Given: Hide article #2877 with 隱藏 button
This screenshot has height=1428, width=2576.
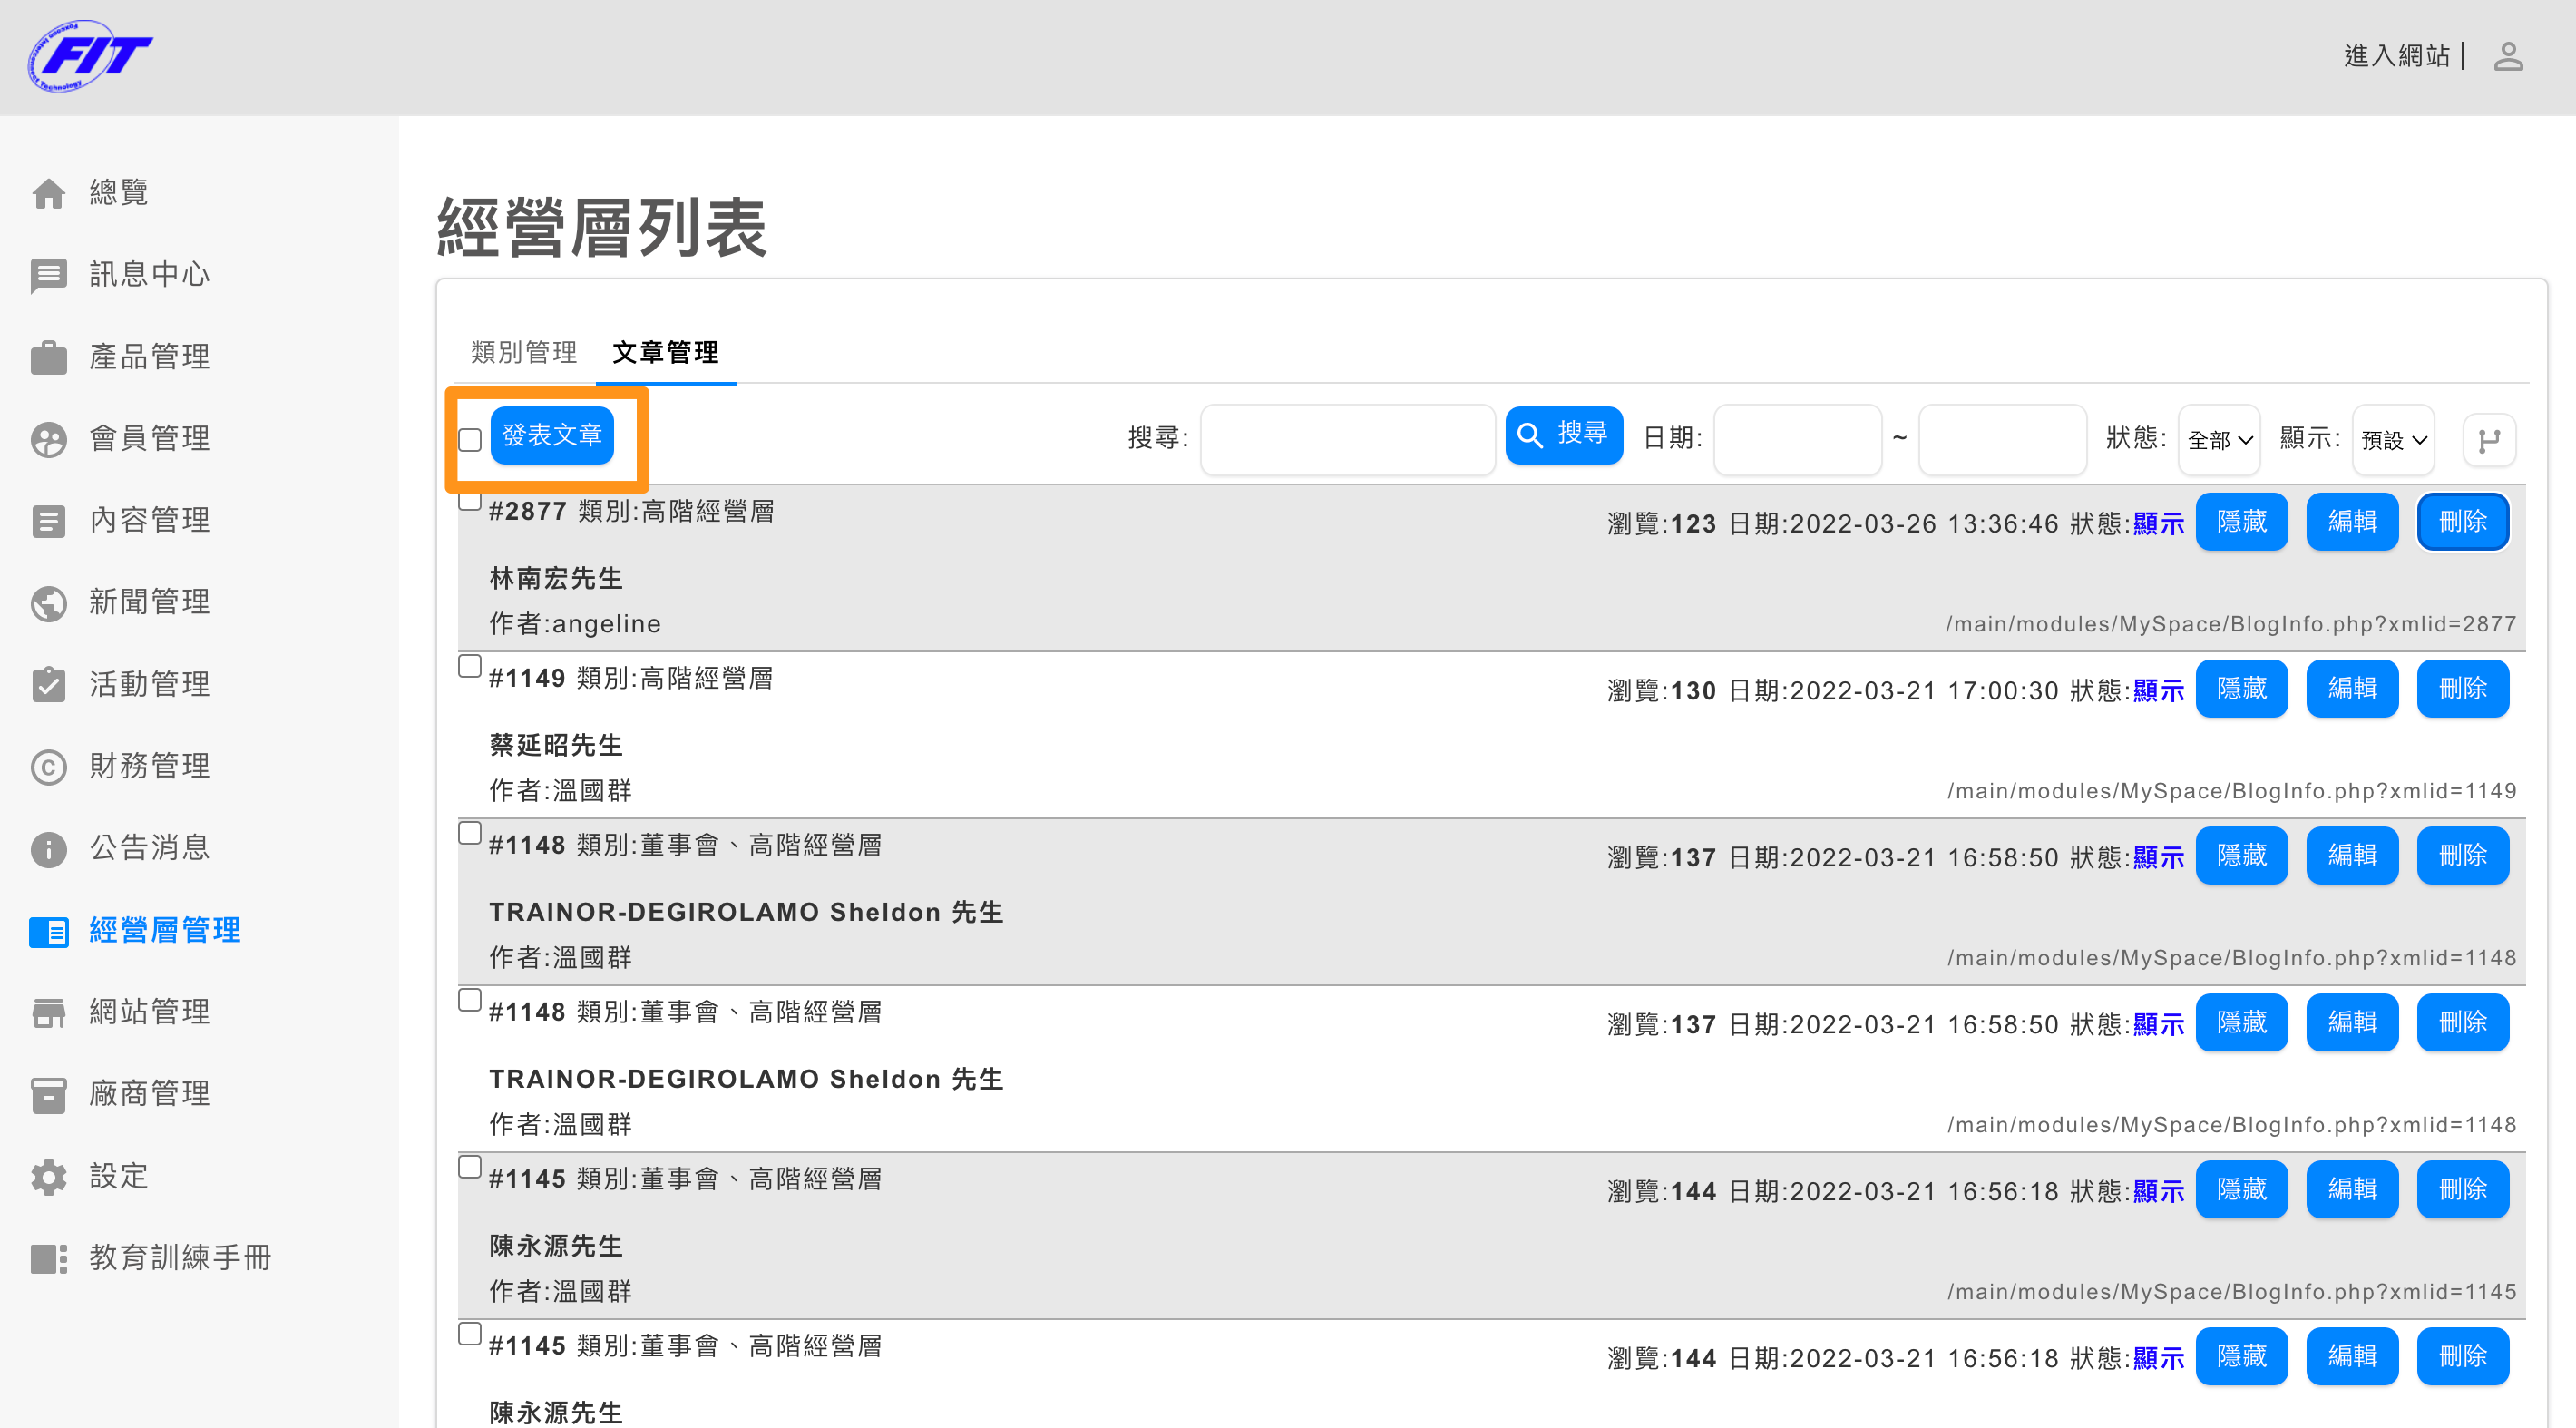Looking at the screenshot, I should pyautogui.click(x=2241, y=522).
